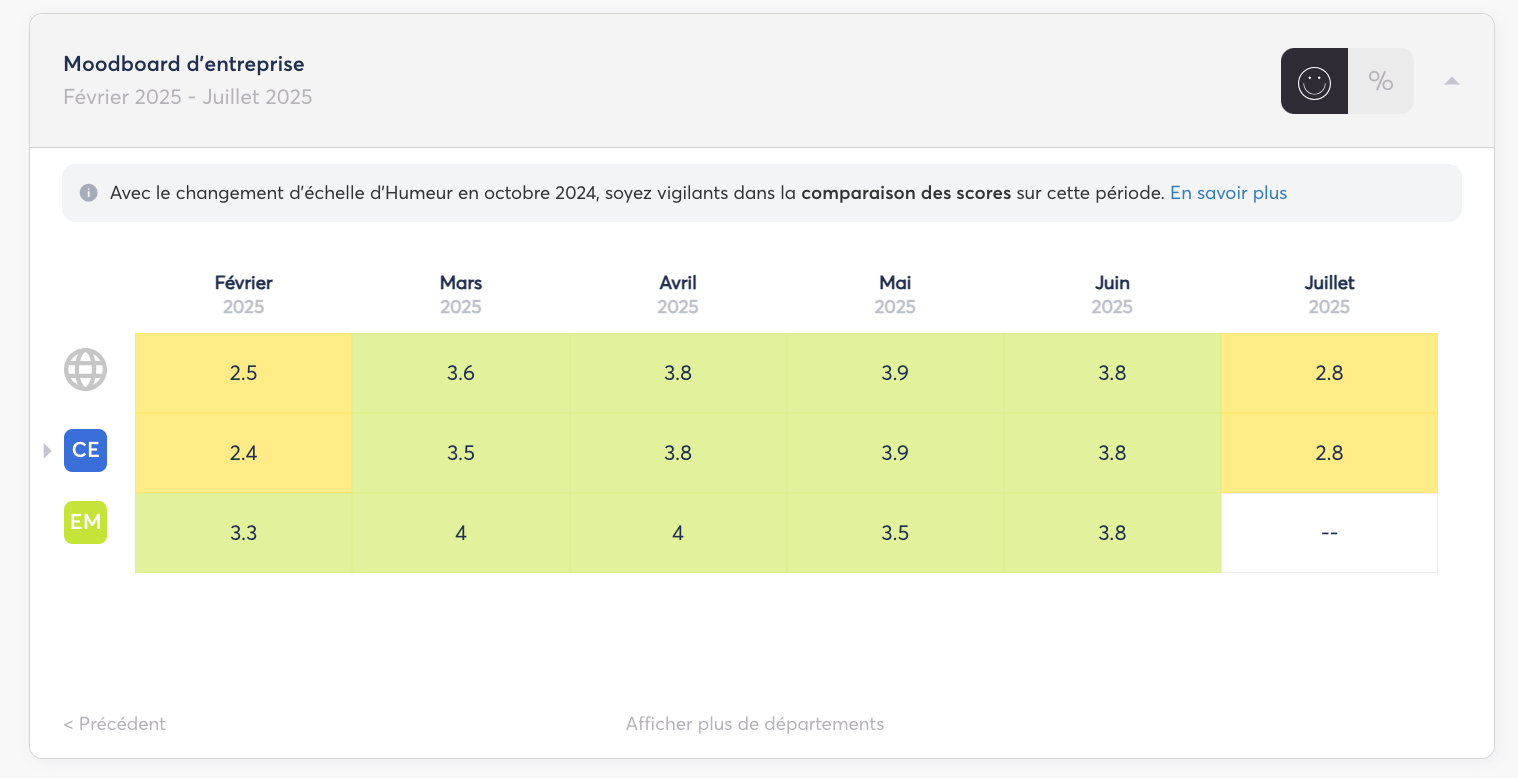Click the global score cell for Février
This screenshot has width=1518, height=778.
(243, 373)
